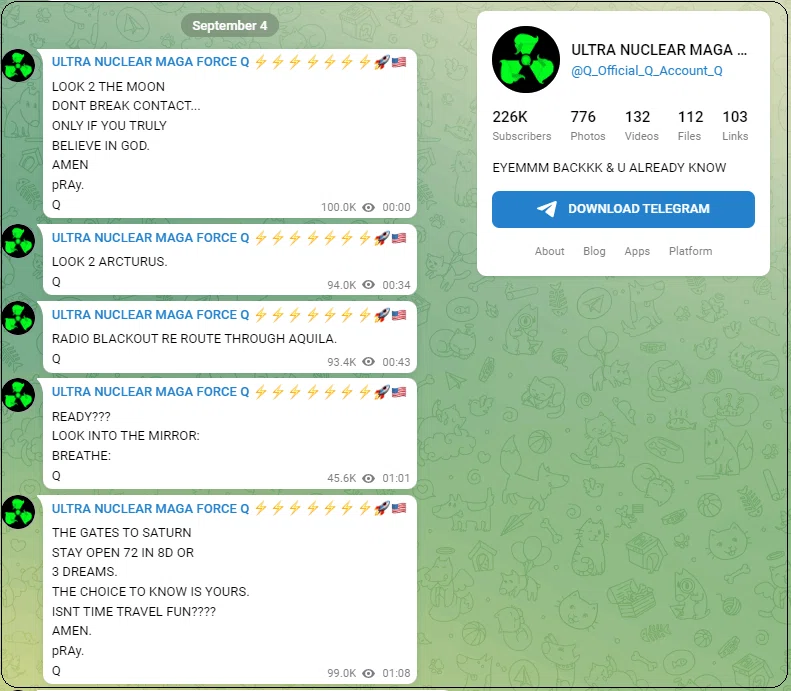The height and width of the screenshot is (691, 791).
Task: Click the text LOOK 2 ARCTURUS.
Action: coord(109,262)
